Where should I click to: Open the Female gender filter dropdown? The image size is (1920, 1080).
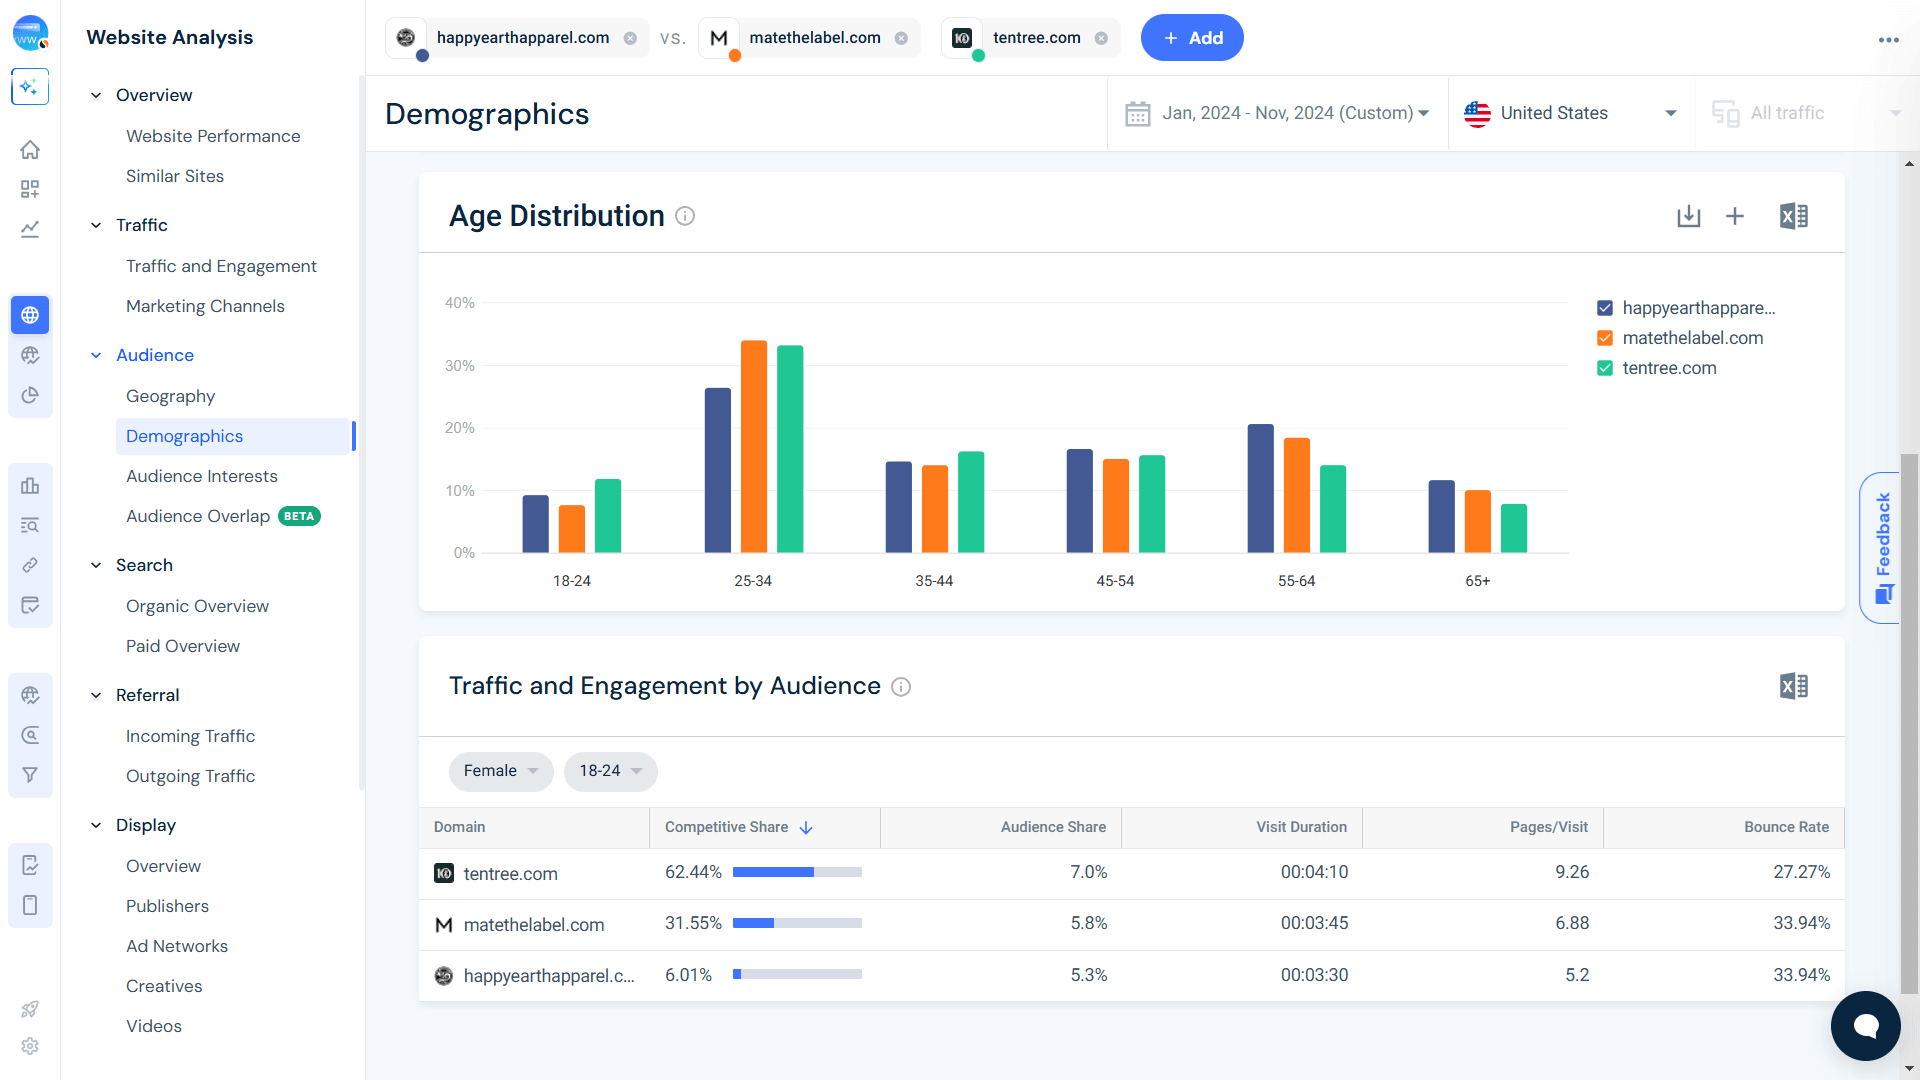pyautogui.click(x=501, y=771)
